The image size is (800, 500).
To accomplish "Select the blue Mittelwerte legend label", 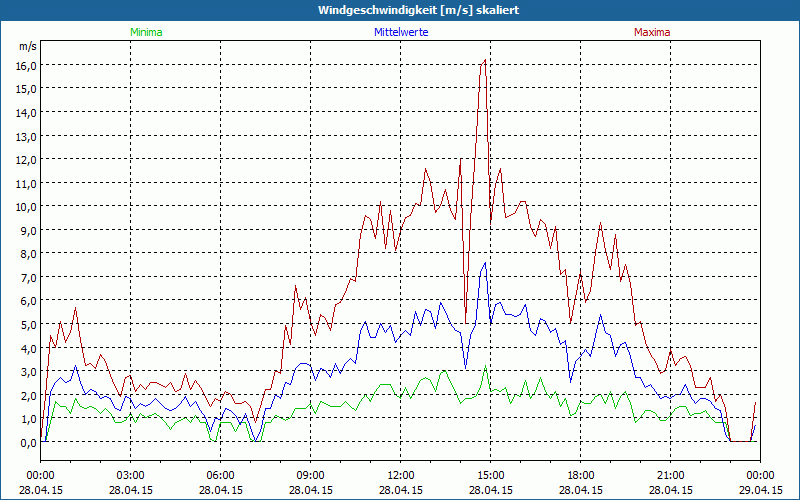I will (x=400, y=32).
